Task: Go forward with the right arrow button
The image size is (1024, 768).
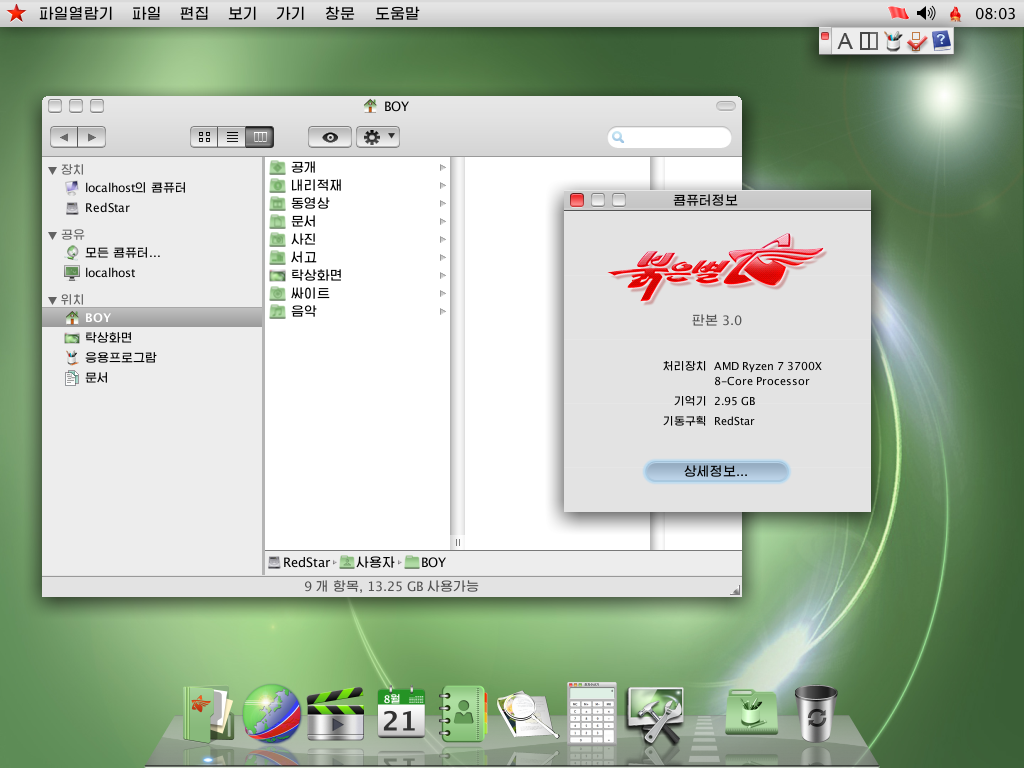Action: (92, 137)
